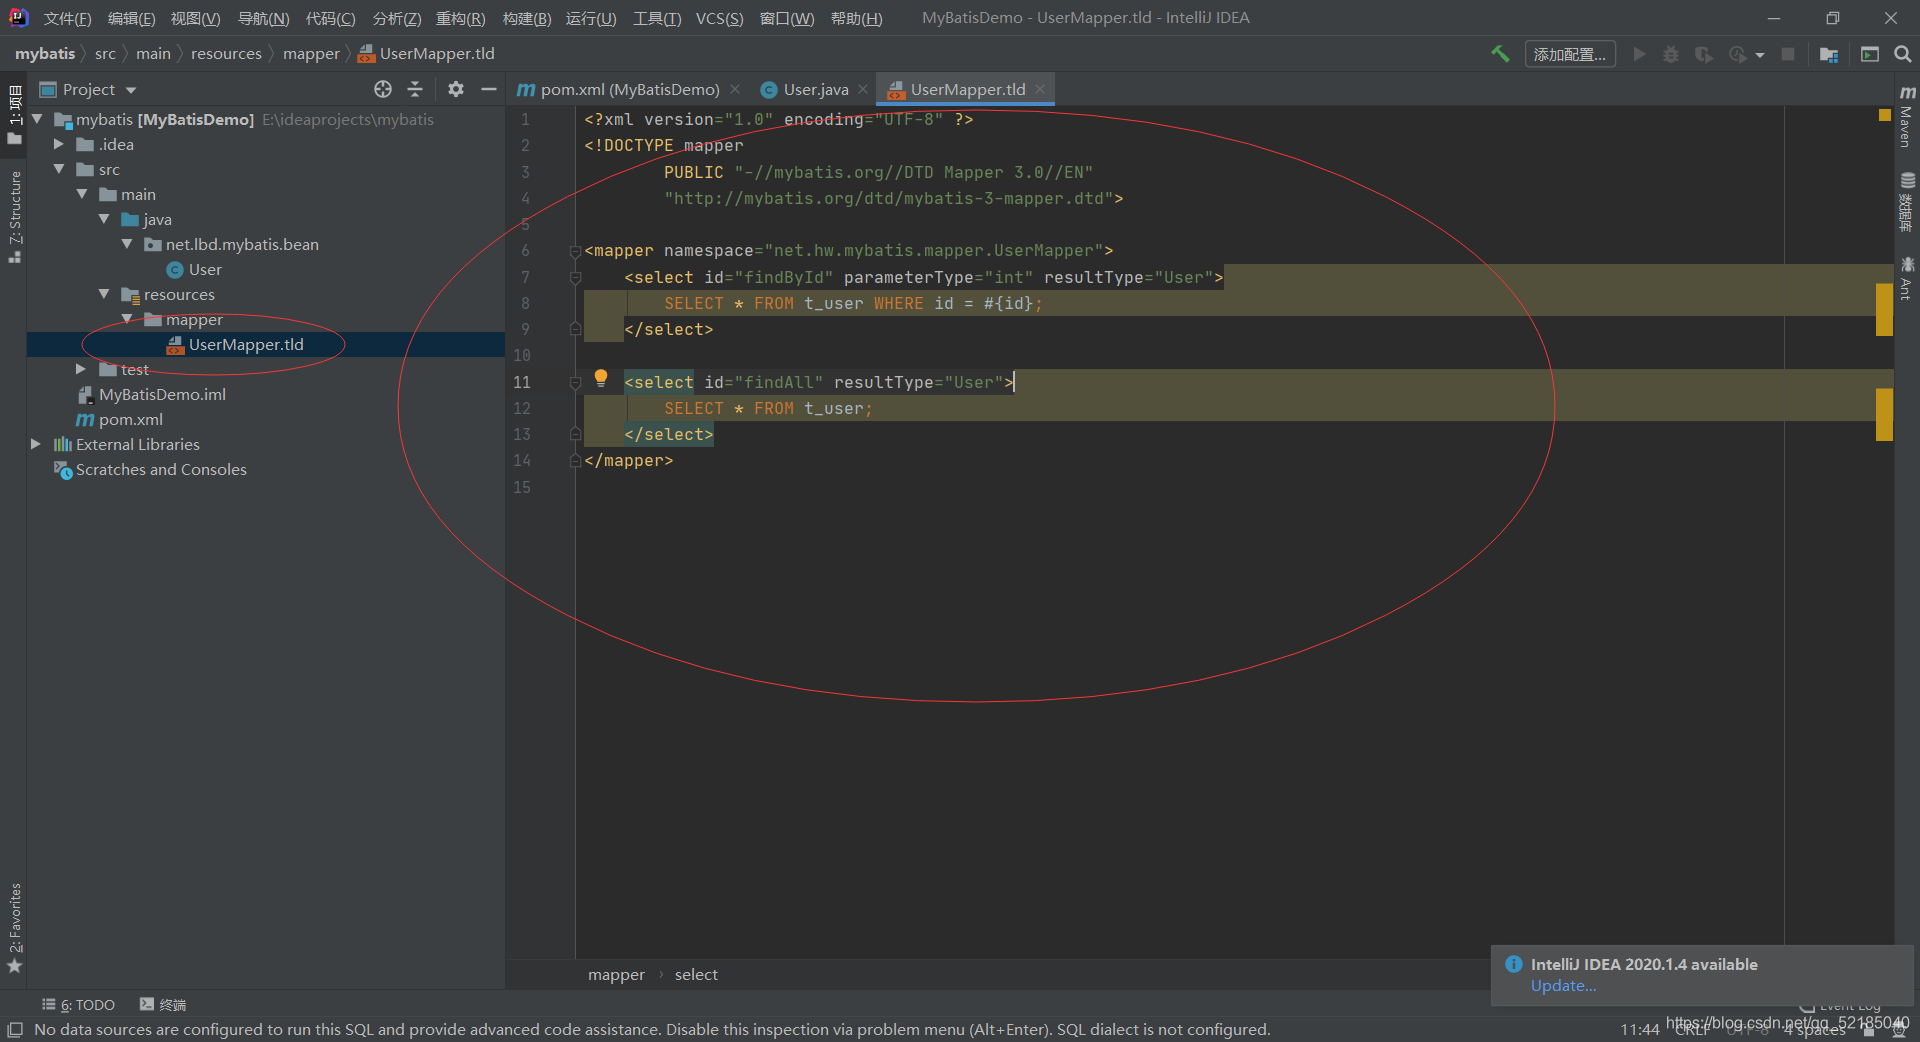Toggle the 2: Favorites tool window
1920x1042 pixels.
(x=14, y=927)
